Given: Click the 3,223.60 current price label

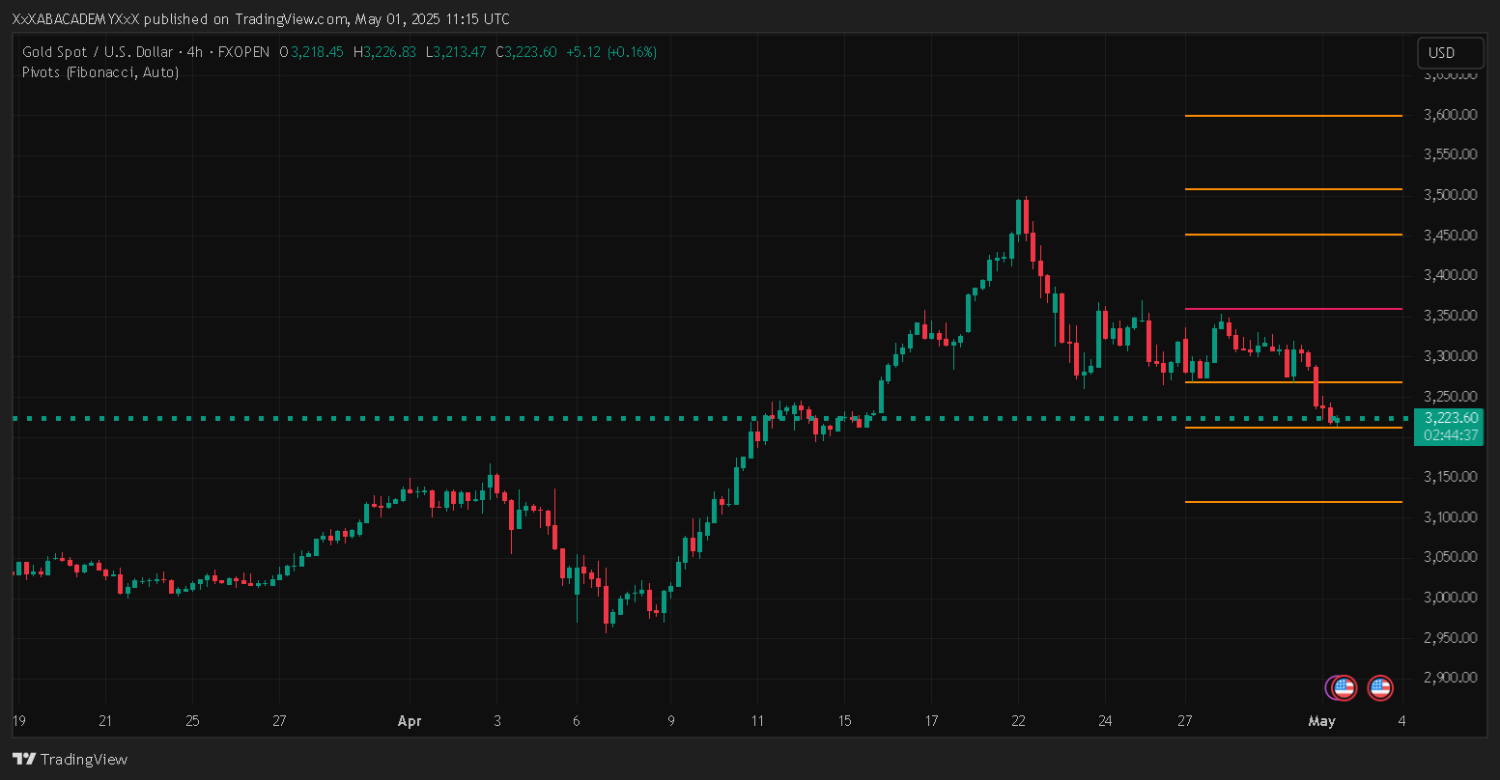Looking at the screenshot, I should coord(1450,418).
